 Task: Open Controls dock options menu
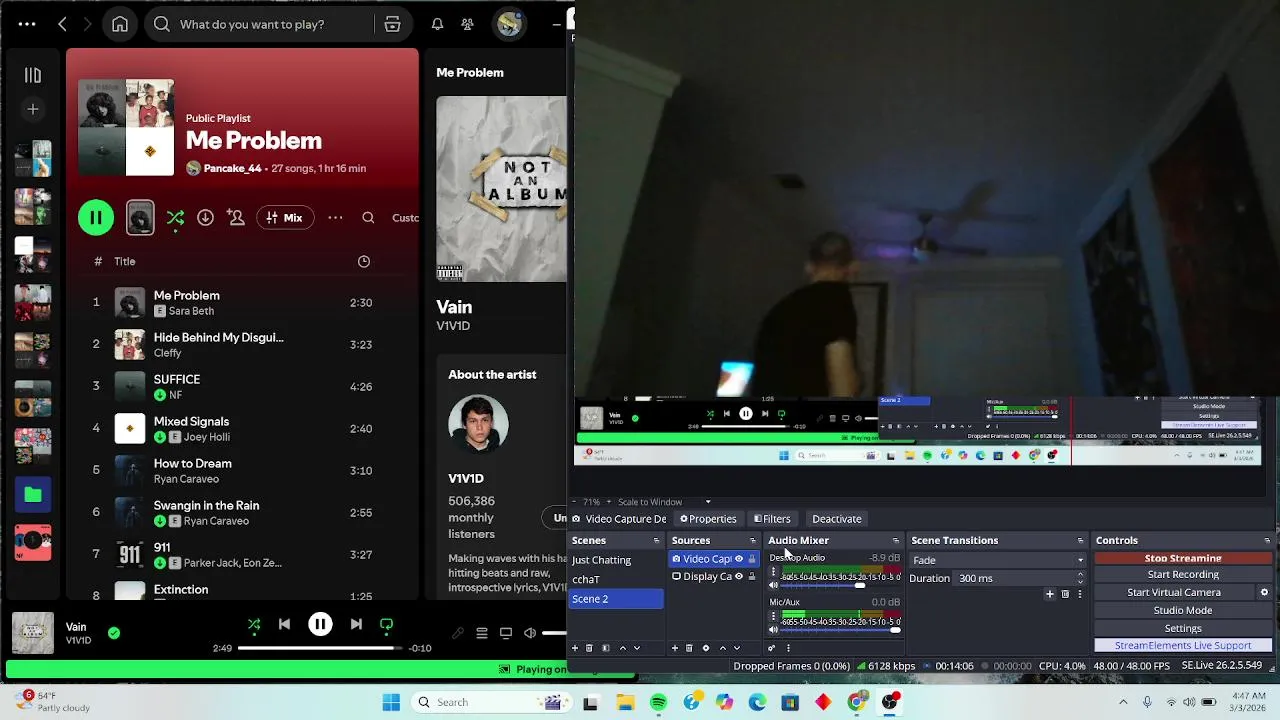click(1267, 541)
